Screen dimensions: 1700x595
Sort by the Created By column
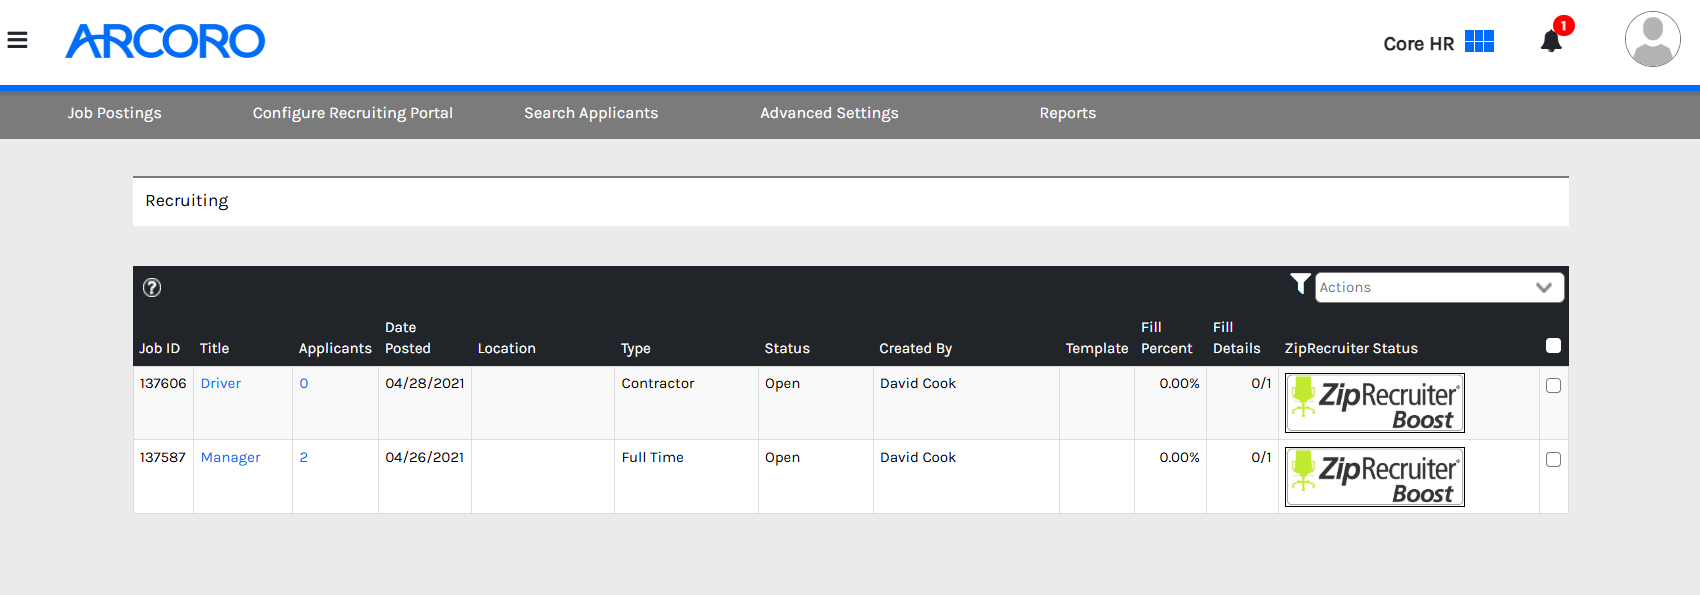click(915, 348)
